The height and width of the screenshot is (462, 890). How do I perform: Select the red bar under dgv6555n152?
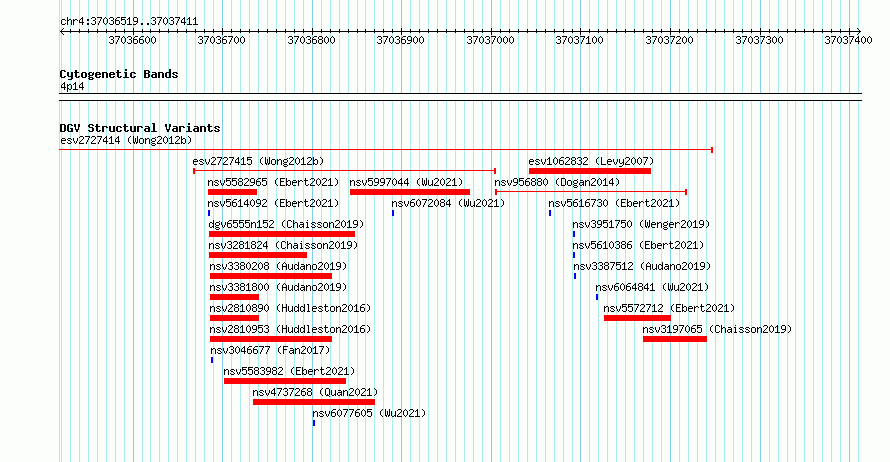[x=282, y=234]
